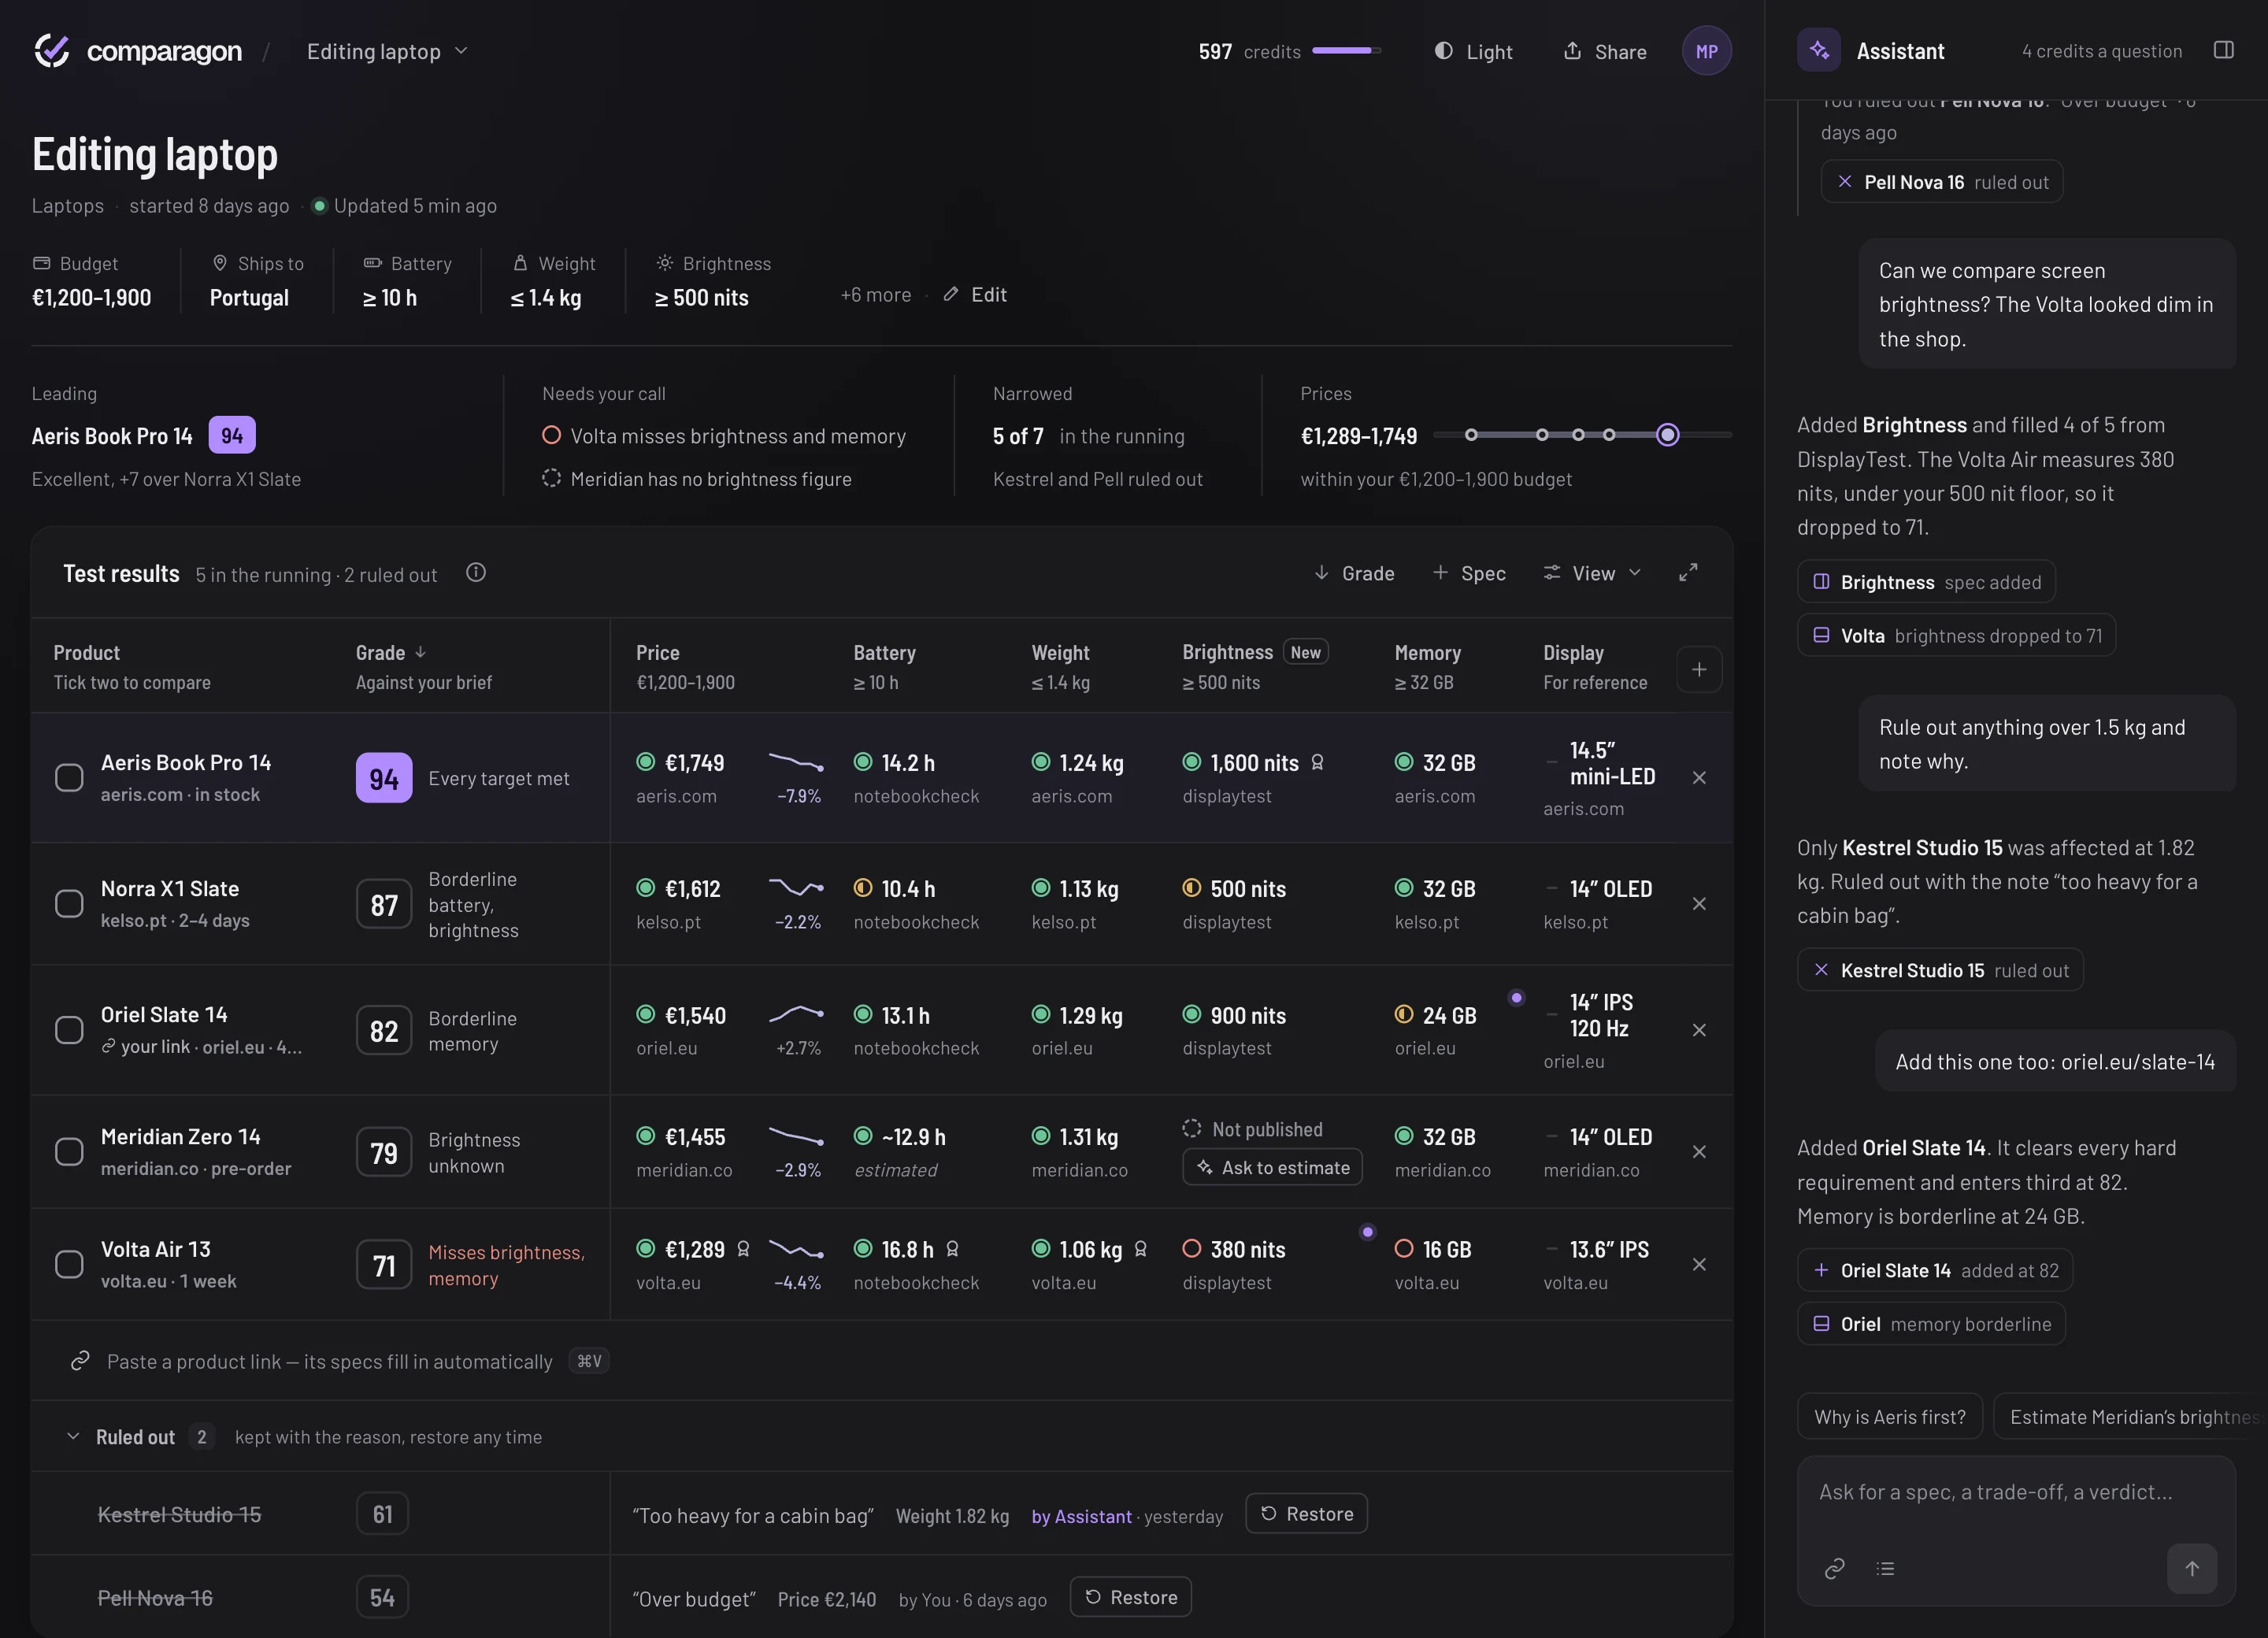
Task: Collapse the Ruled out section
Action: [73, 1436]
